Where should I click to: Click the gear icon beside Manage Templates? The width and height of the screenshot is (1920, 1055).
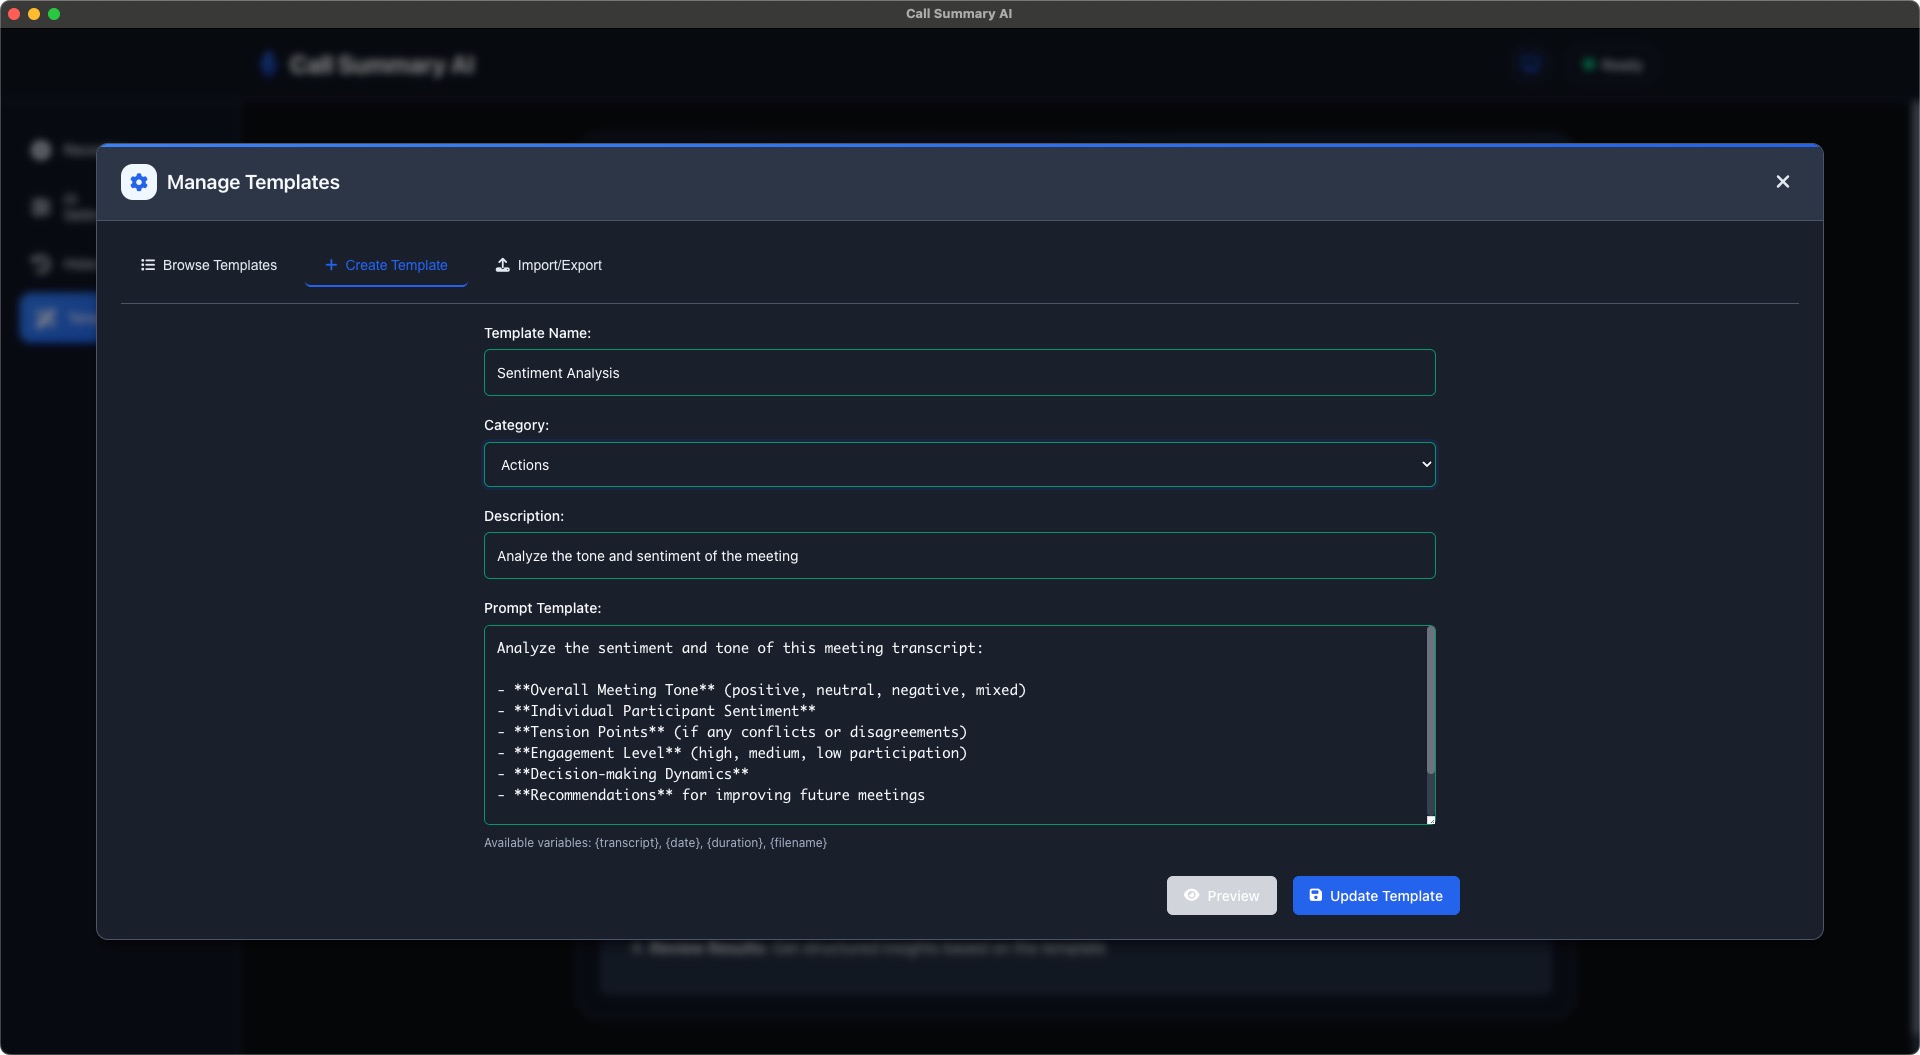139,182
